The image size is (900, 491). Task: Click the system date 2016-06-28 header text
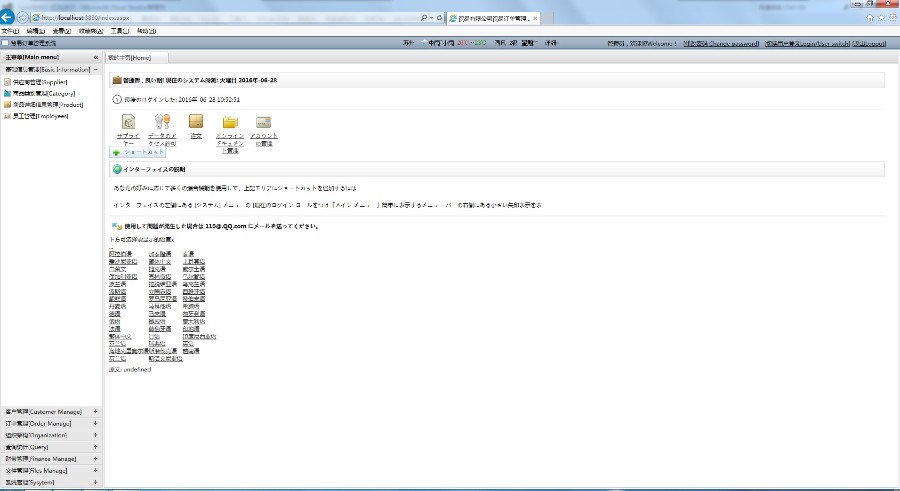[x=260, y=80]
